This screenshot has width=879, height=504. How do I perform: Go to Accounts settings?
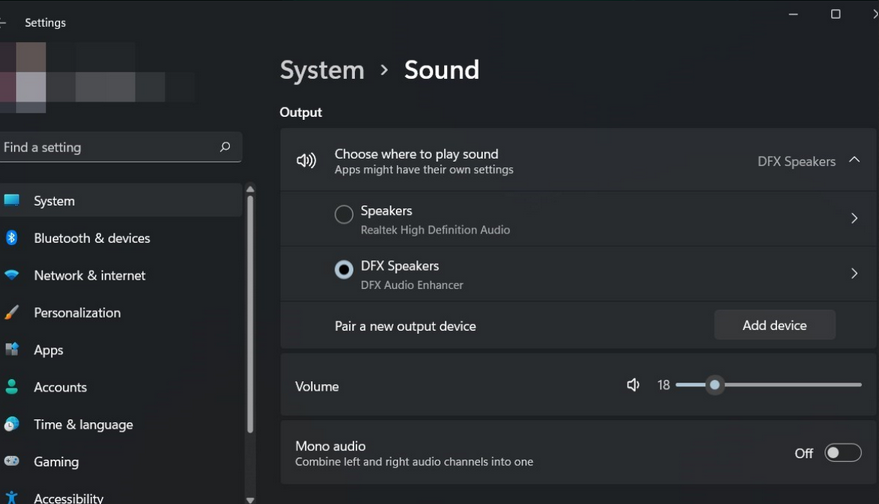(121, 387)
